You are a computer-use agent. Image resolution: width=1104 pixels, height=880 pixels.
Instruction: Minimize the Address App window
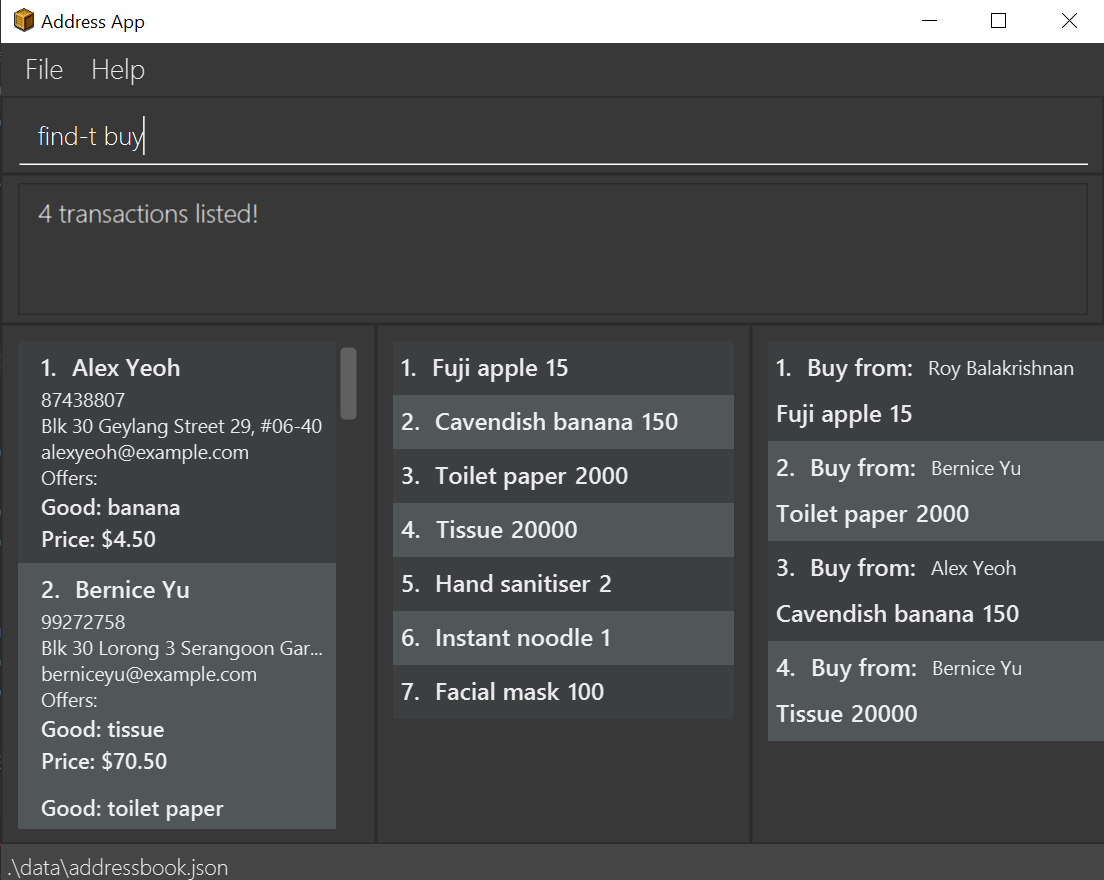[929, 21]
